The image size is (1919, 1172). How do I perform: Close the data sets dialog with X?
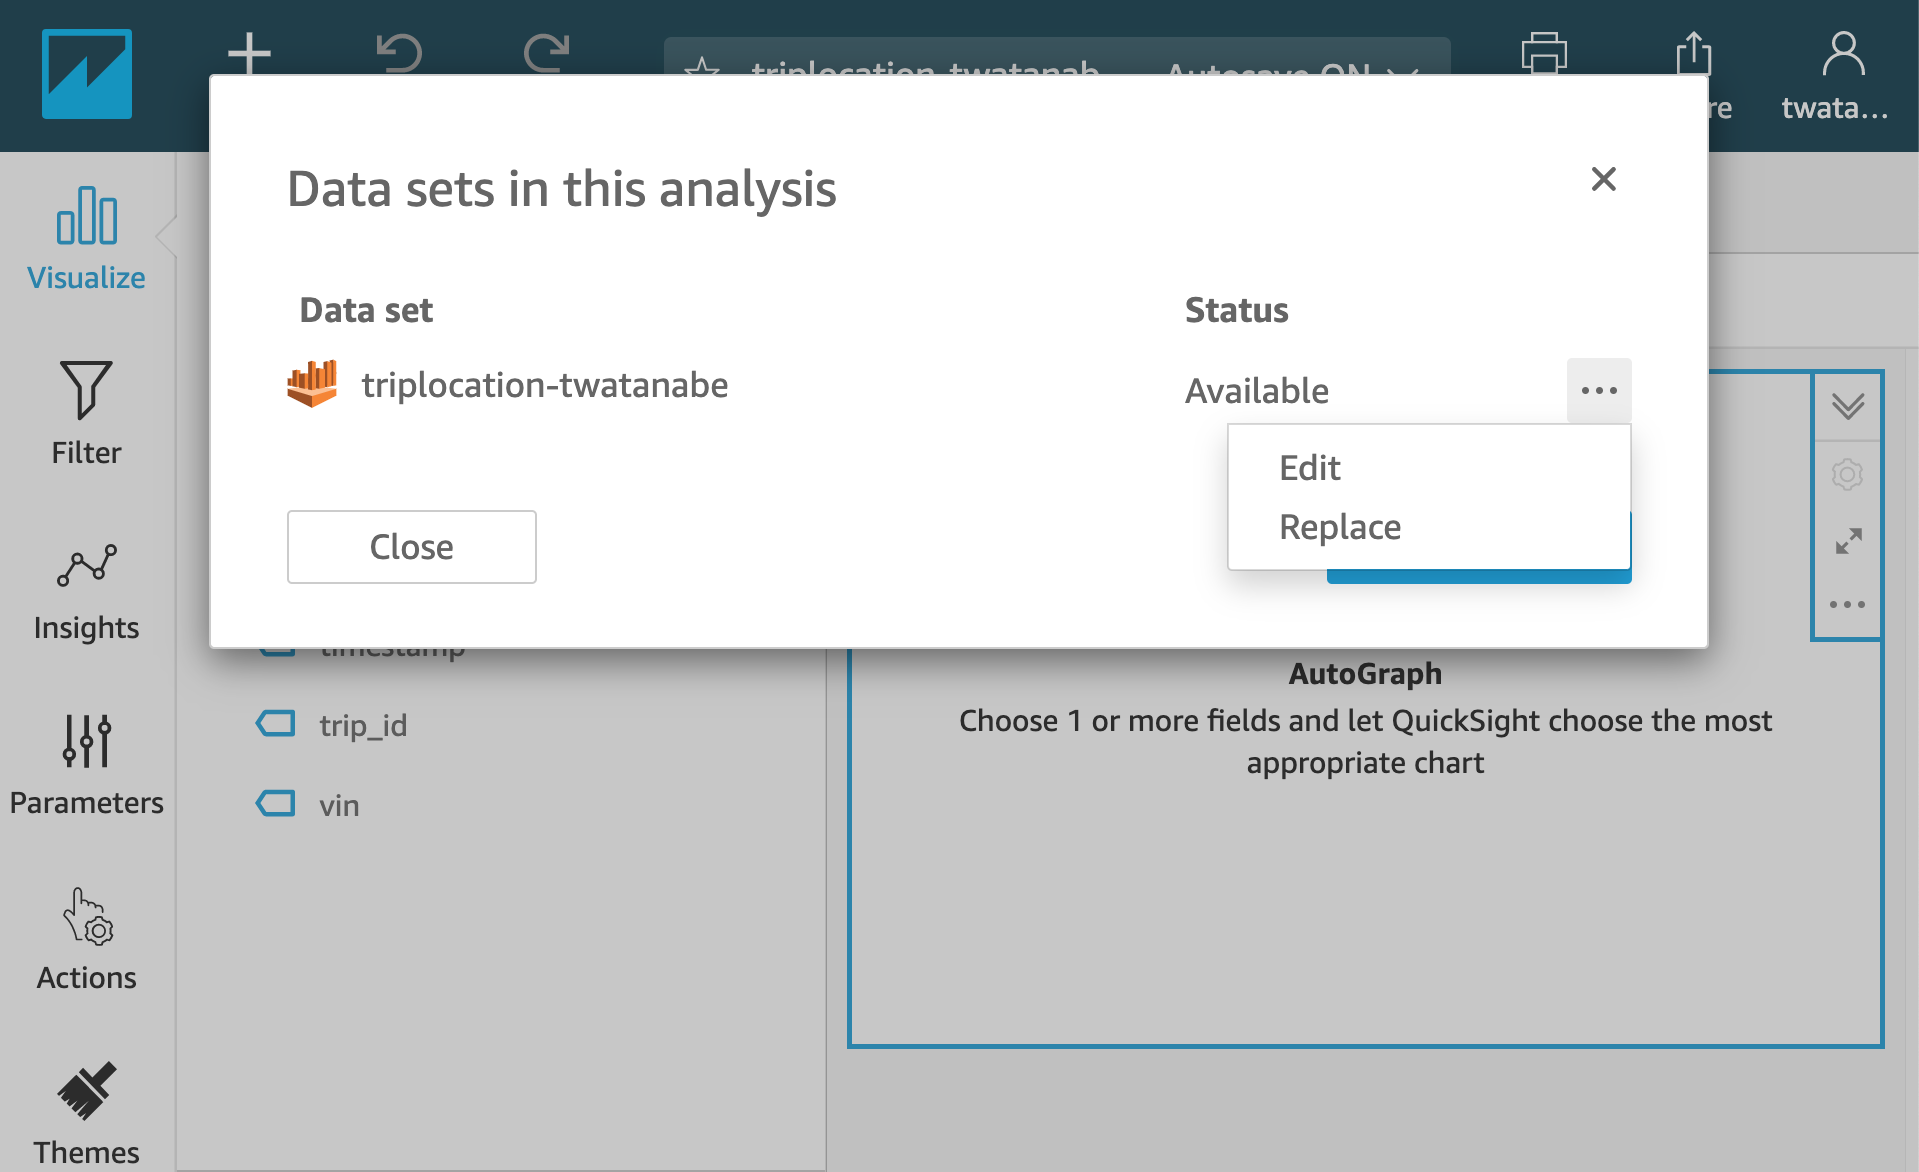pyautogui.click(x=1604, y=179)
